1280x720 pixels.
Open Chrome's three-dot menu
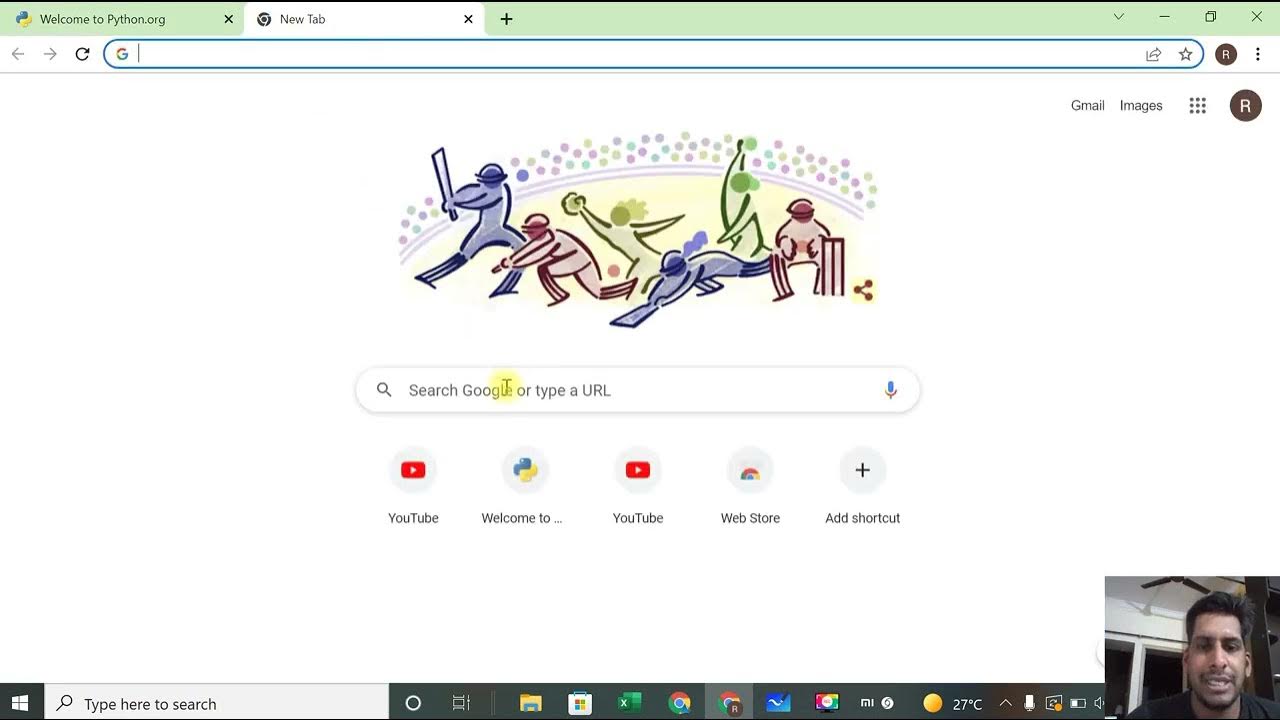pyautogui.click(x=1258, y=54)
